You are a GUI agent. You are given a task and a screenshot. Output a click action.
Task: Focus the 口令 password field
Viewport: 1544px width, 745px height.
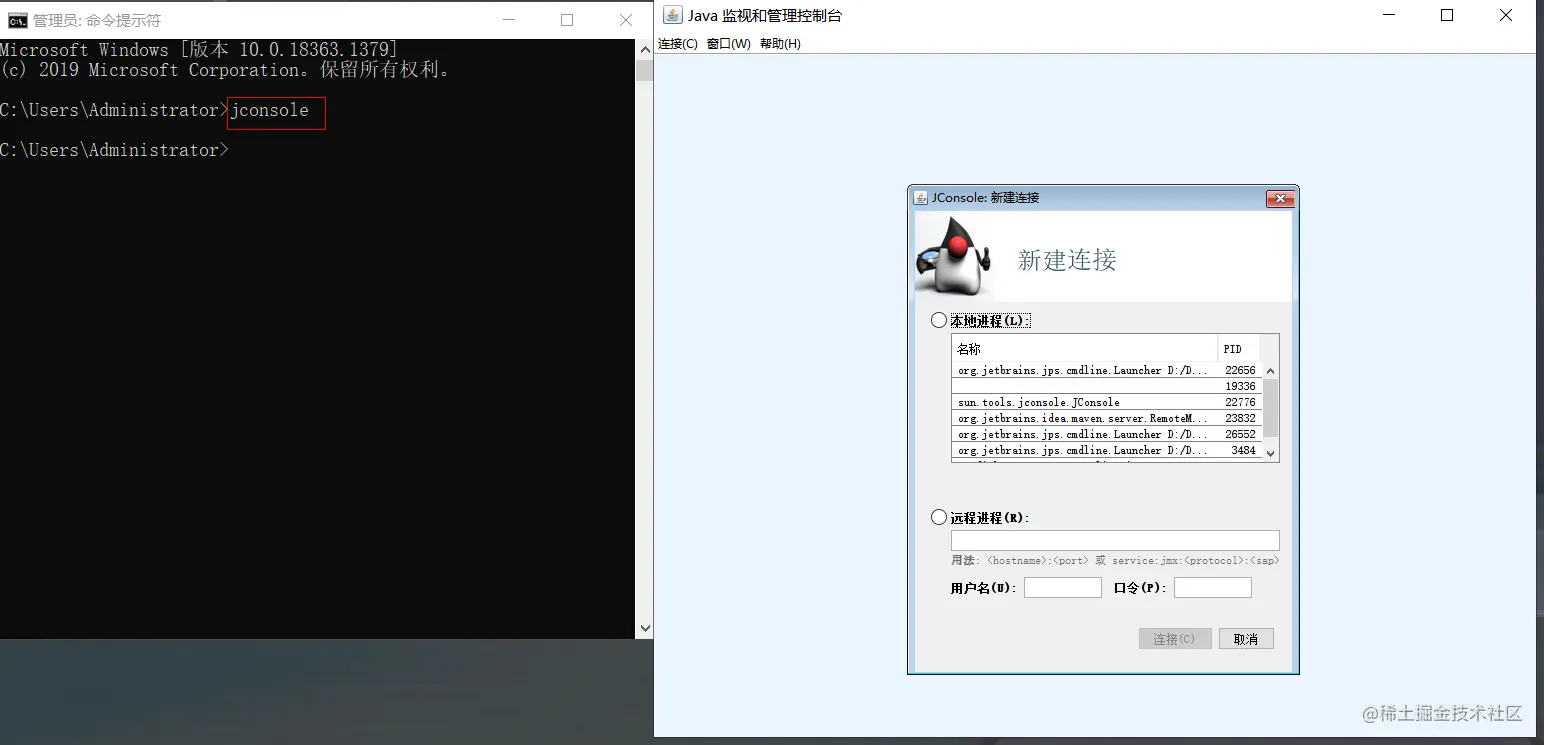tap(1213, 587)
